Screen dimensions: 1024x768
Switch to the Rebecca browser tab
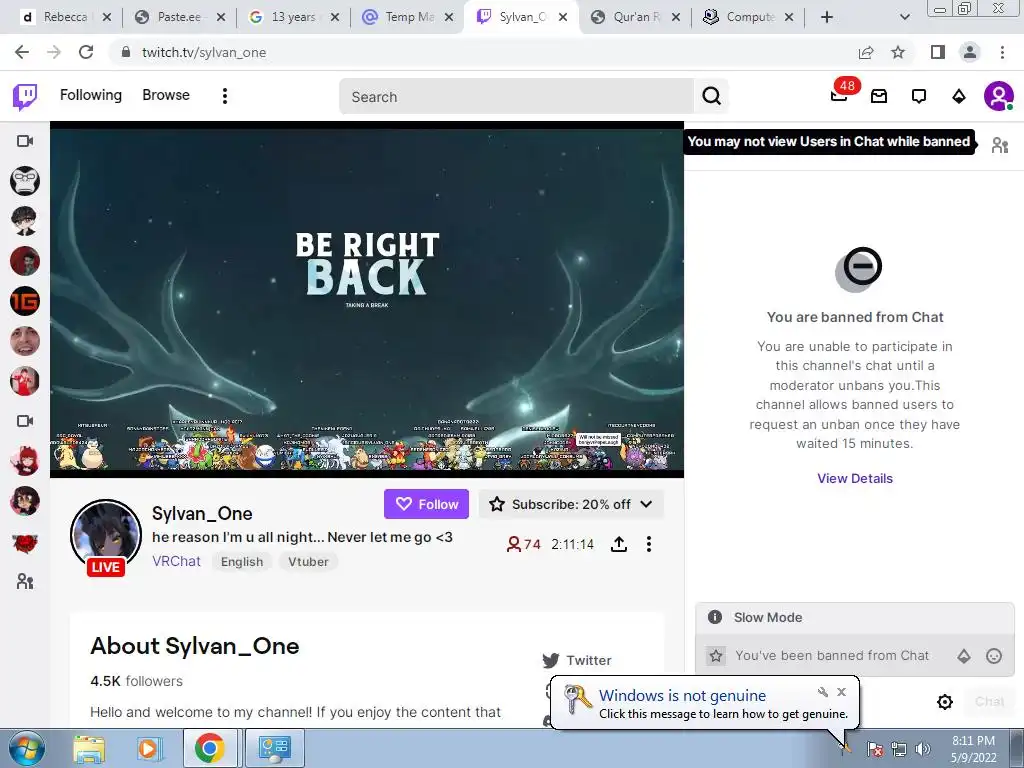pos(64,17)
